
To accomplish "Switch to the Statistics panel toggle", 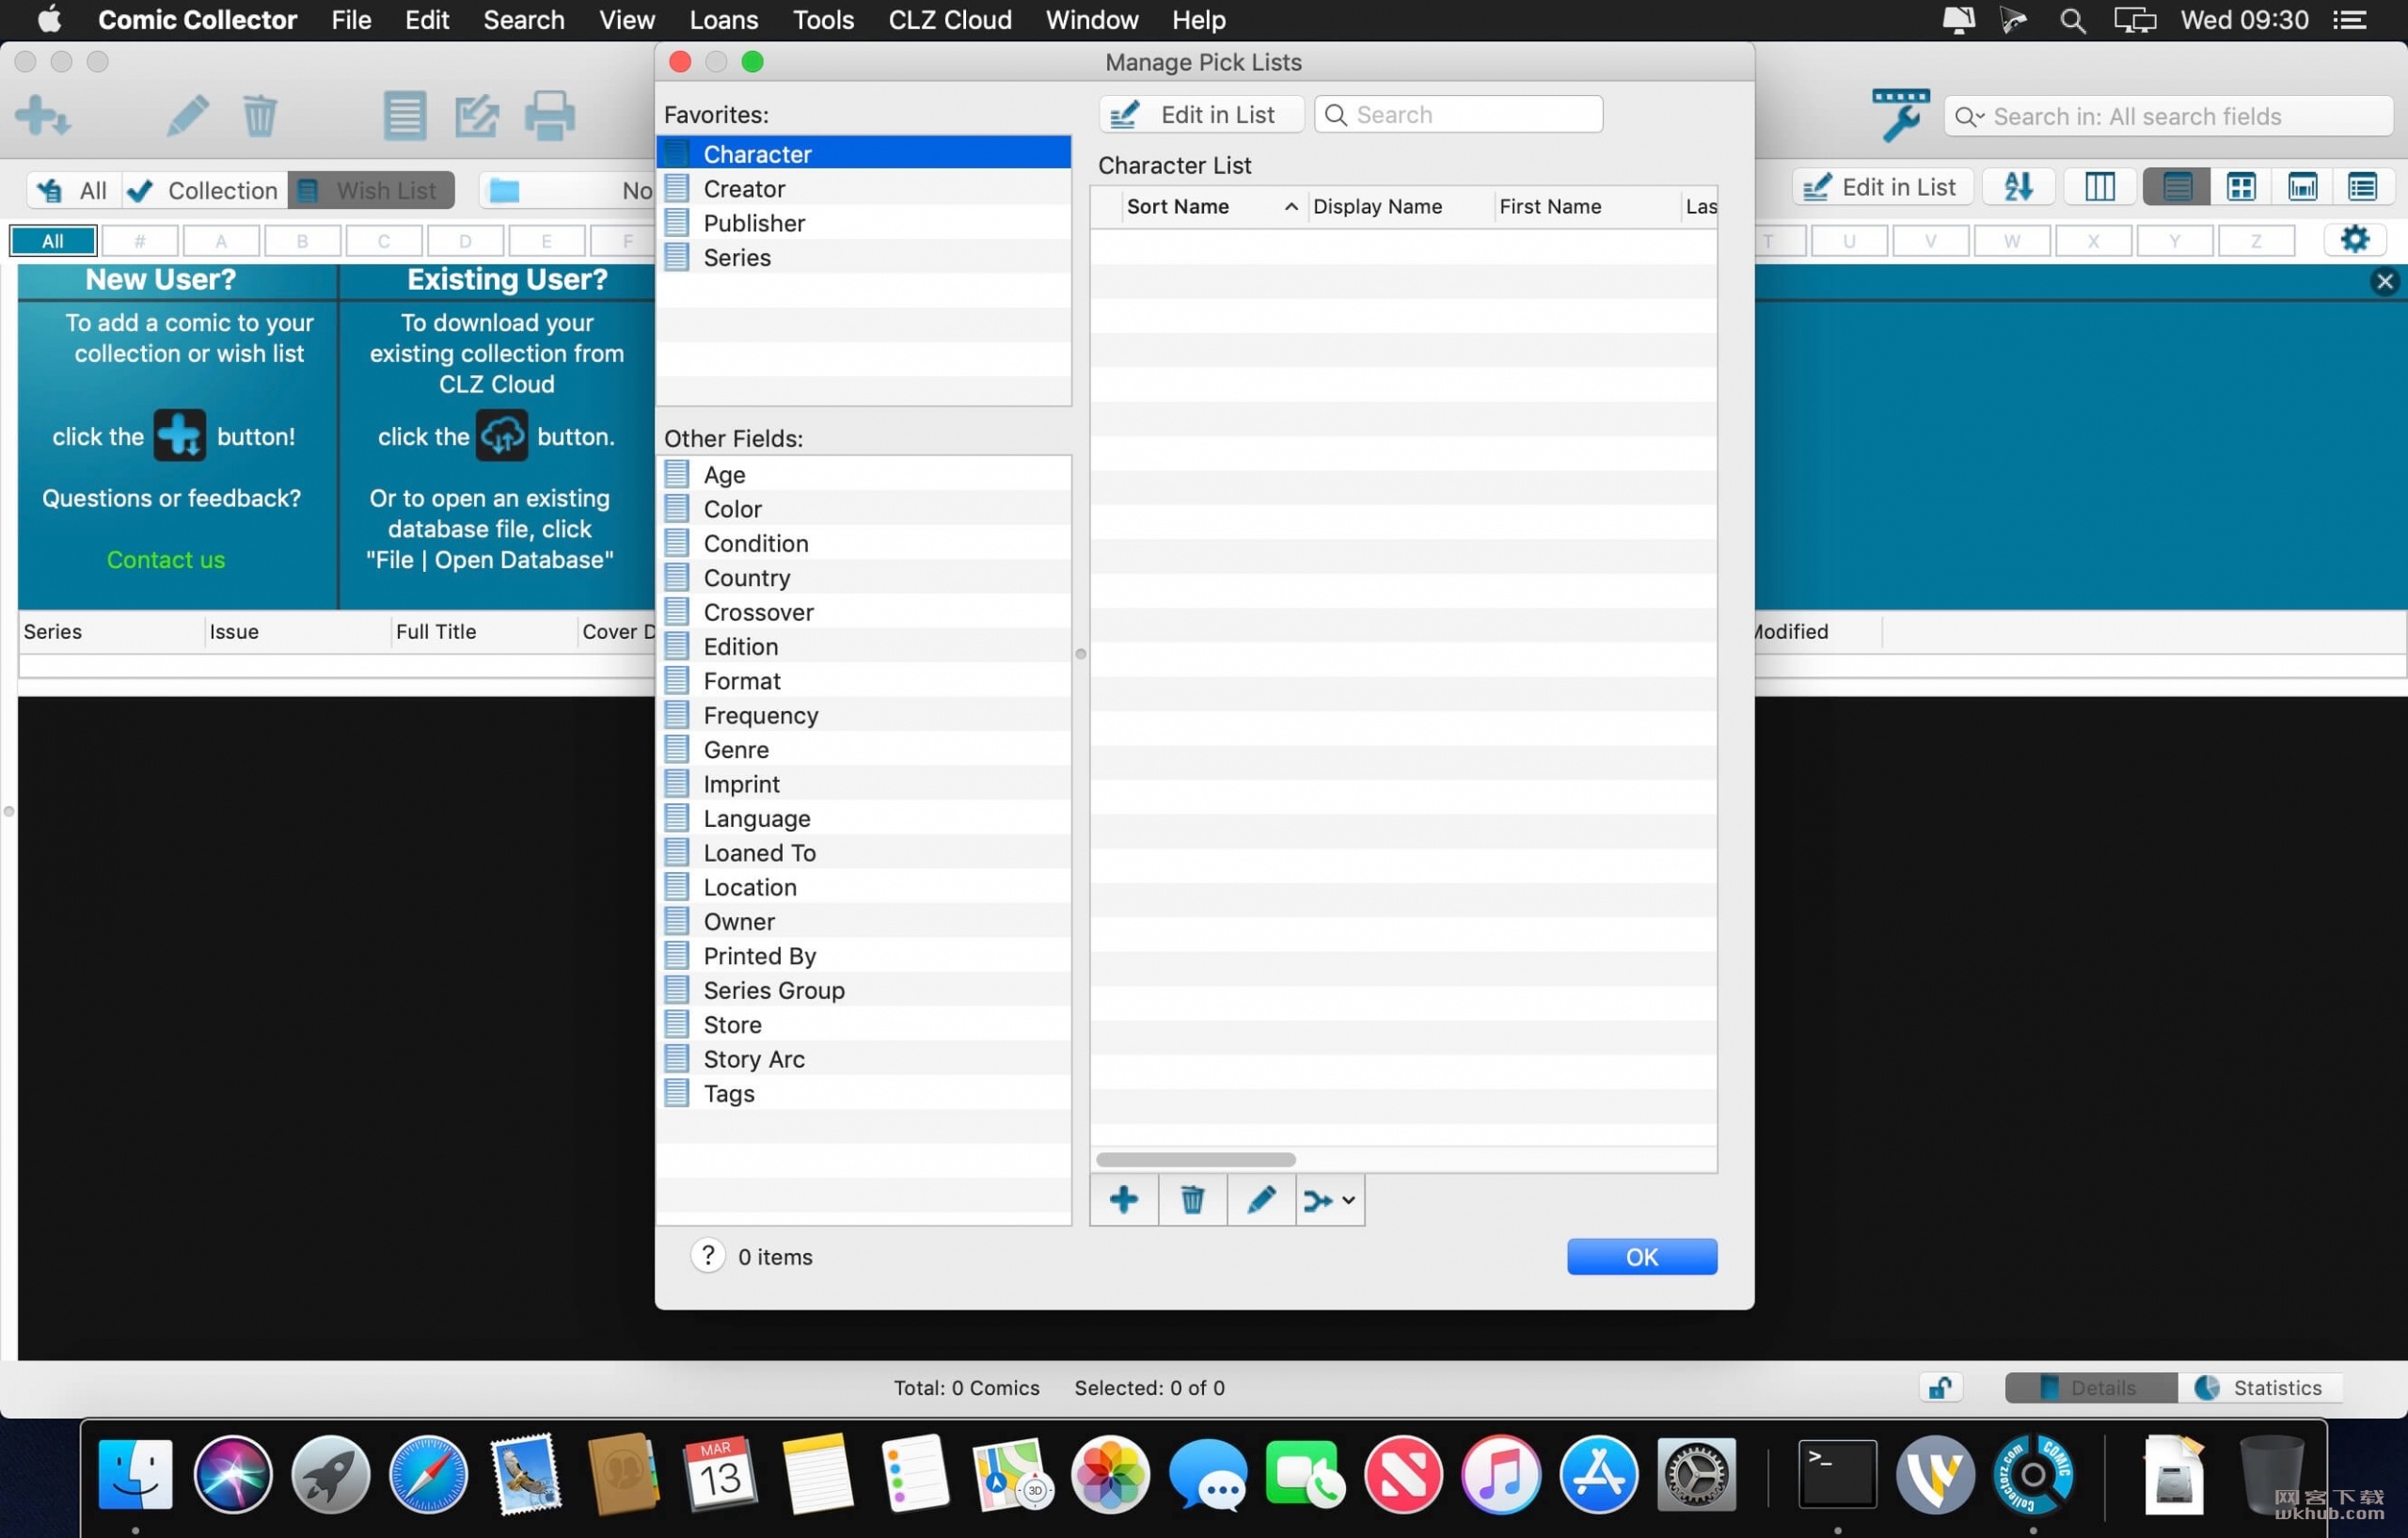I will coord(2260,1387).
